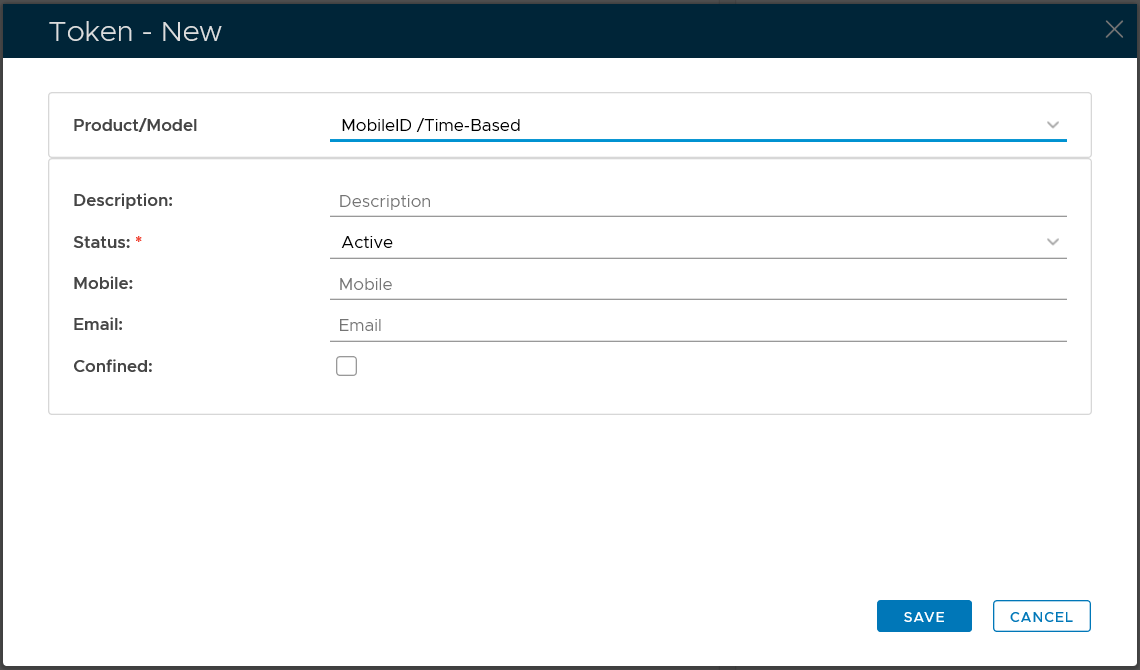Click the red required asterisk by Status
This screenshot has width=1140, height=670.
pyautogui.click(x=139, y=242)
